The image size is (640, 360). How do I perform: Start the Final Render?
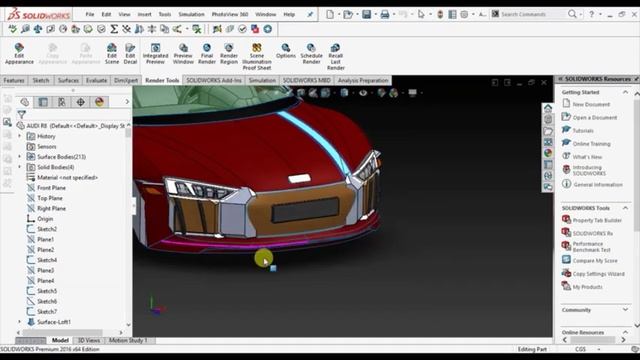pyautogui.click(x=207, y=53)
